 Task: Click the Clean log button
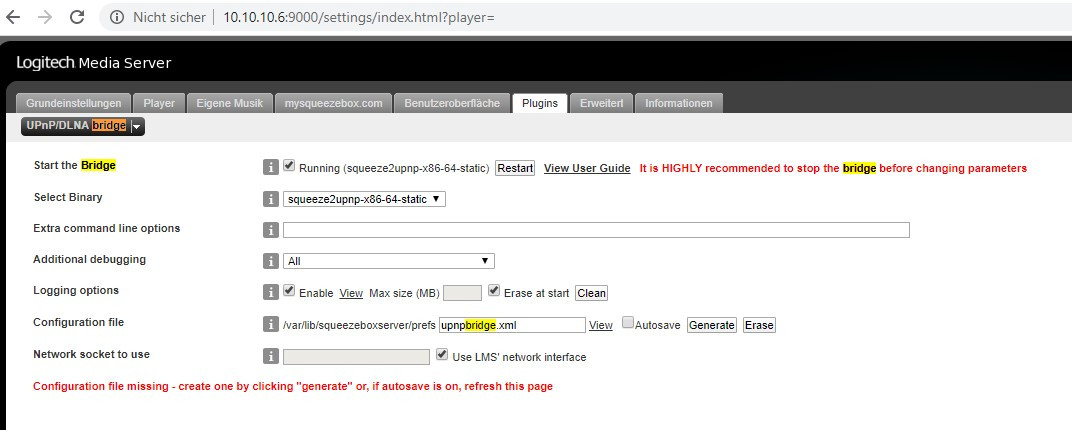(x=591, y=293)
